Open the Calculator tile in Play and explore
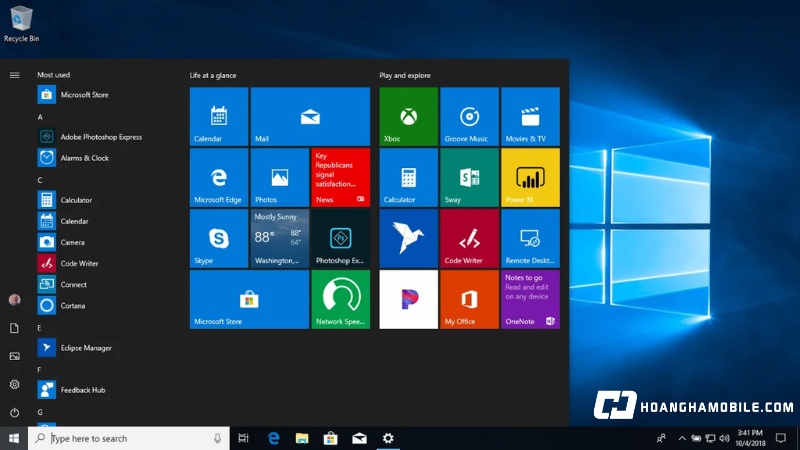 [409, 178]
